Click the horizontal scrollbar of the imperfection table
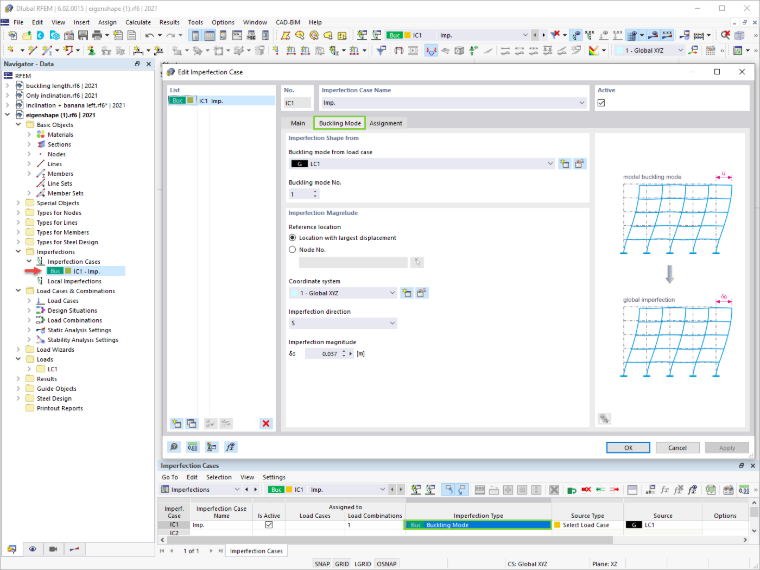 point(388,539)
